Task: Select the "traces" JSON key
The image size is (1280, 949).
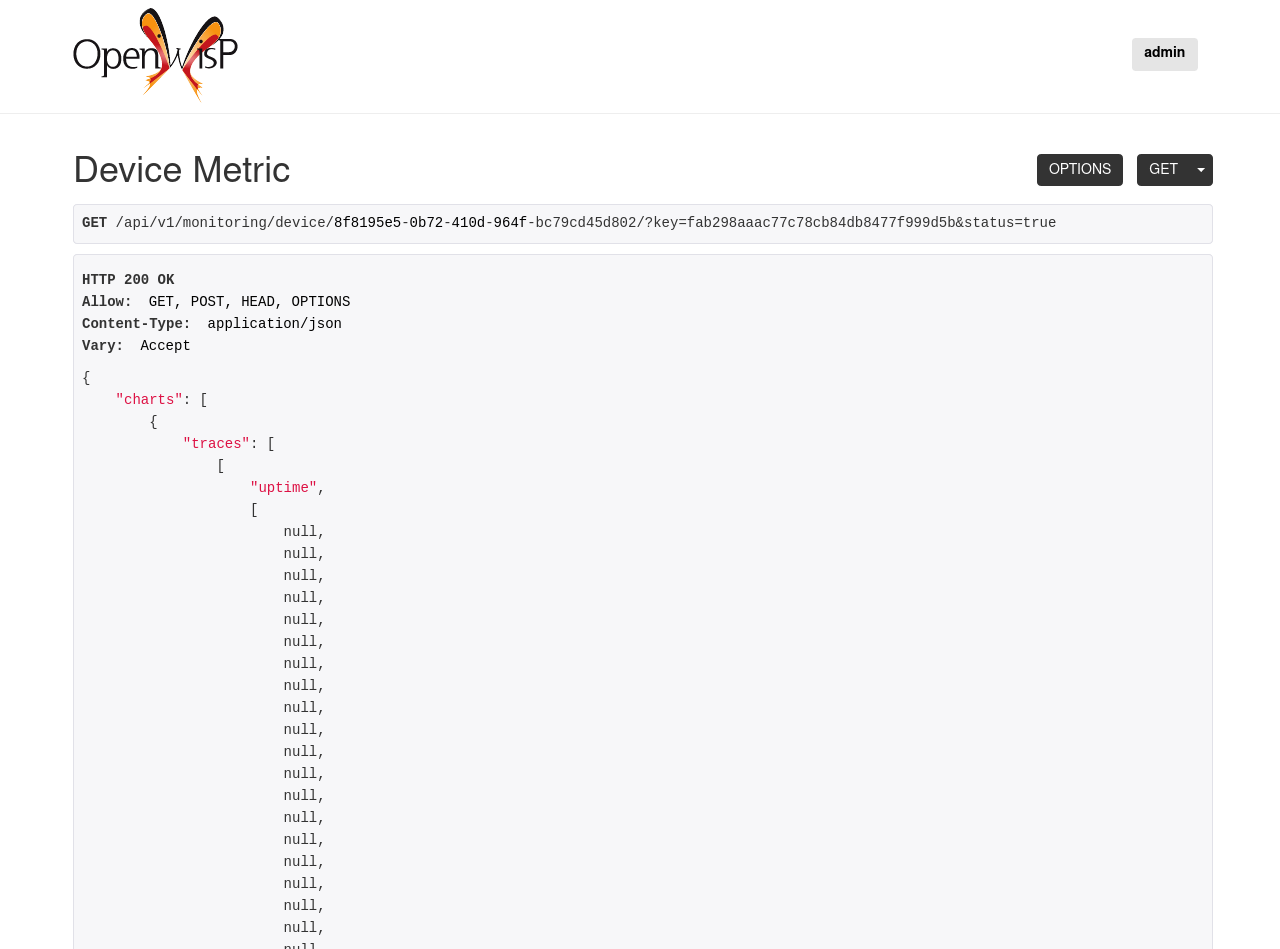Action: [216, 443]
